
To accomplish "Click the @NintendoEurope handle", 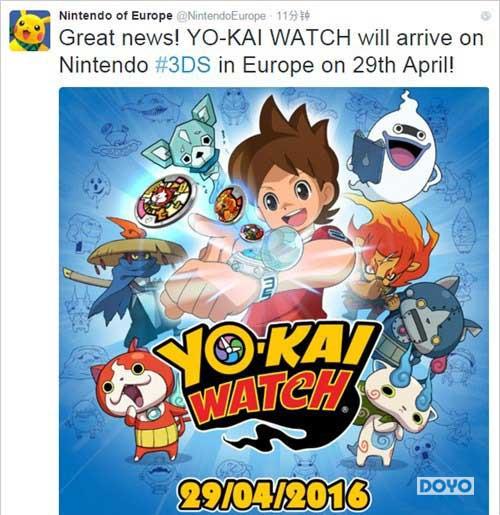I will (221, 16).
